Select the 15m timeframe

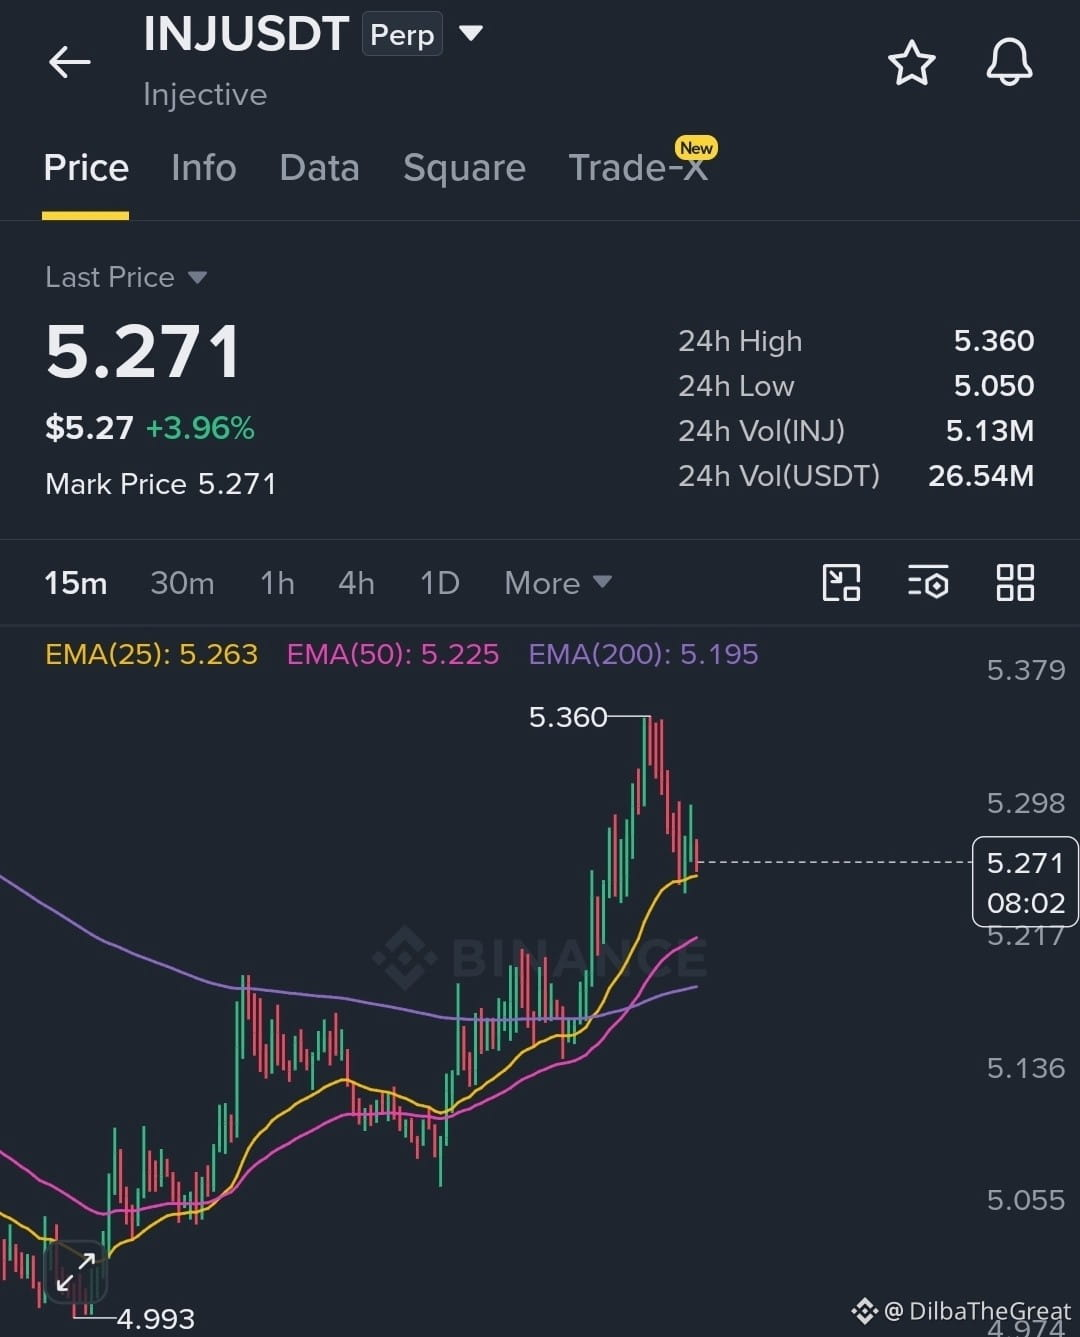75,582
